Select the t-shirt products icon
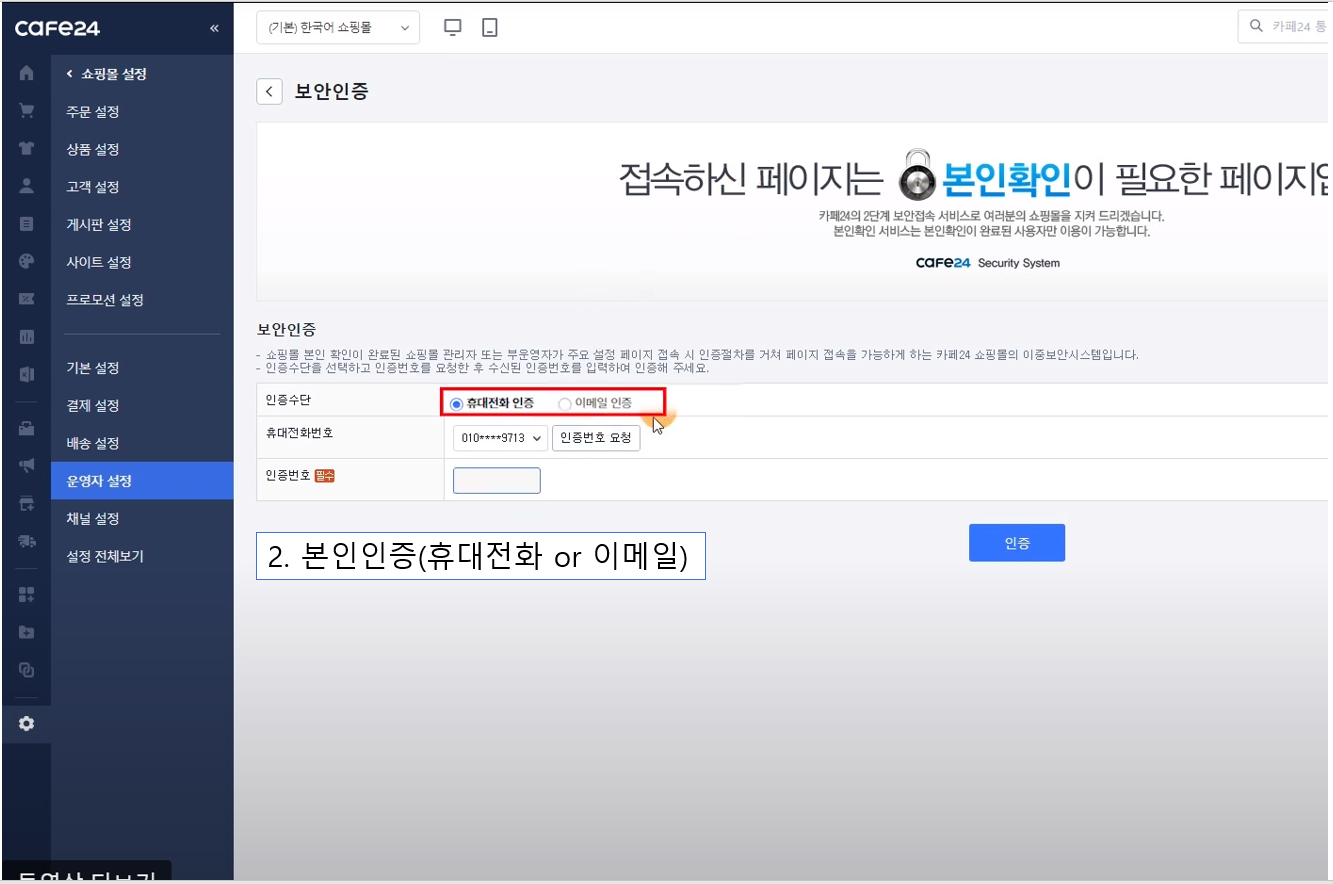The image size is (1333, 884). (x=26, y=148)
